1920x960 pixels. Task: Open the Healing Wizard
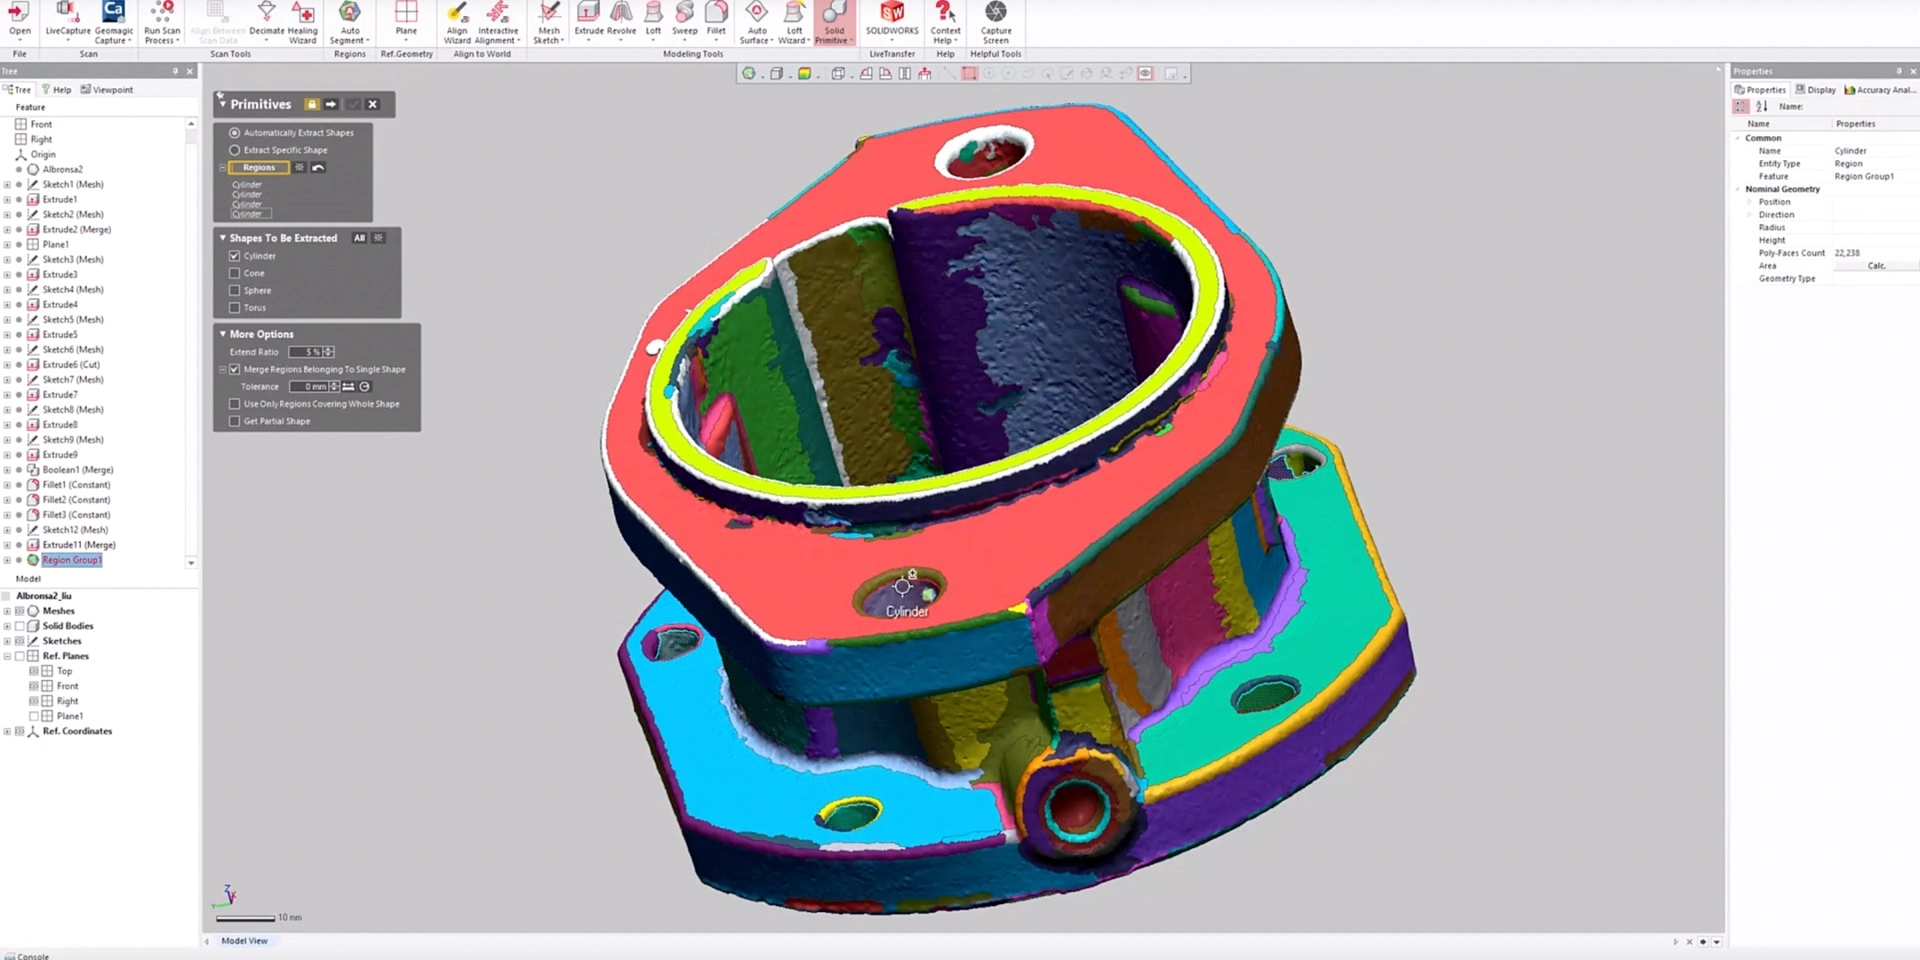pos(303,22)
